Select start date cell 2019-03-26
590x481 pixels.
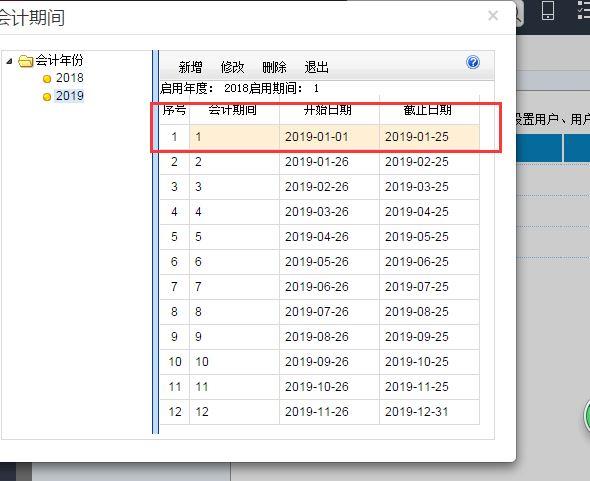329,212
